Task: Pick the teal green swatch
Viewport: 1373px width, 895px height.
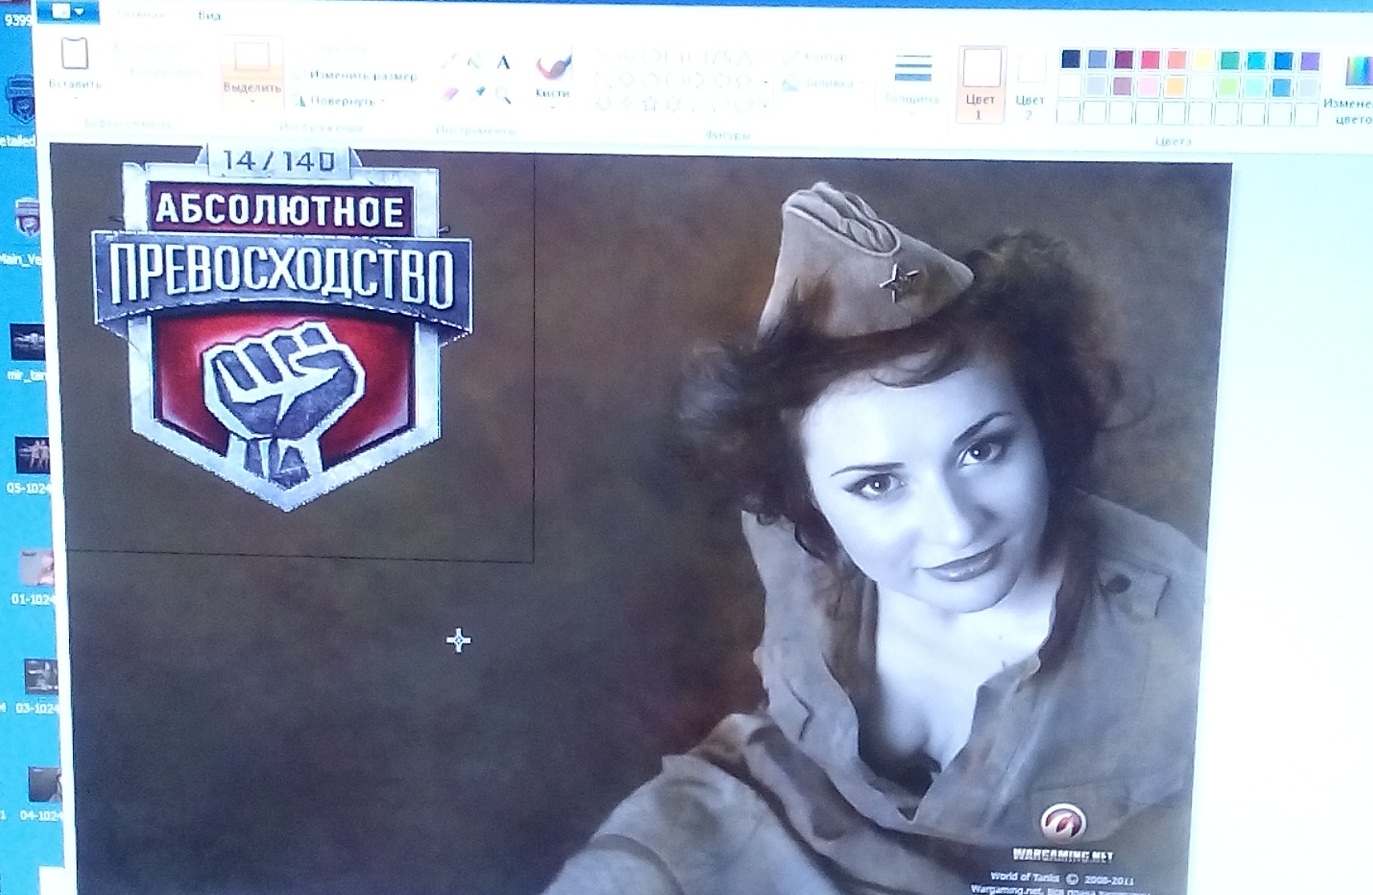Action: pos(1230,61)
